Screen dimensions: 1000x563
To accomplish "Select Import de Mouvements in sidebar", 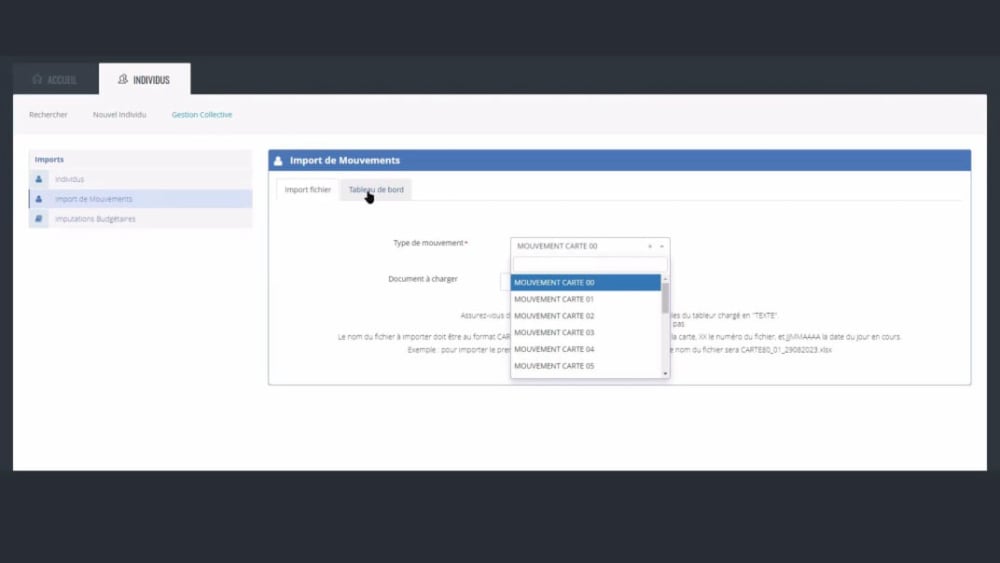I will pyautogui.click(x=141, y=199).
